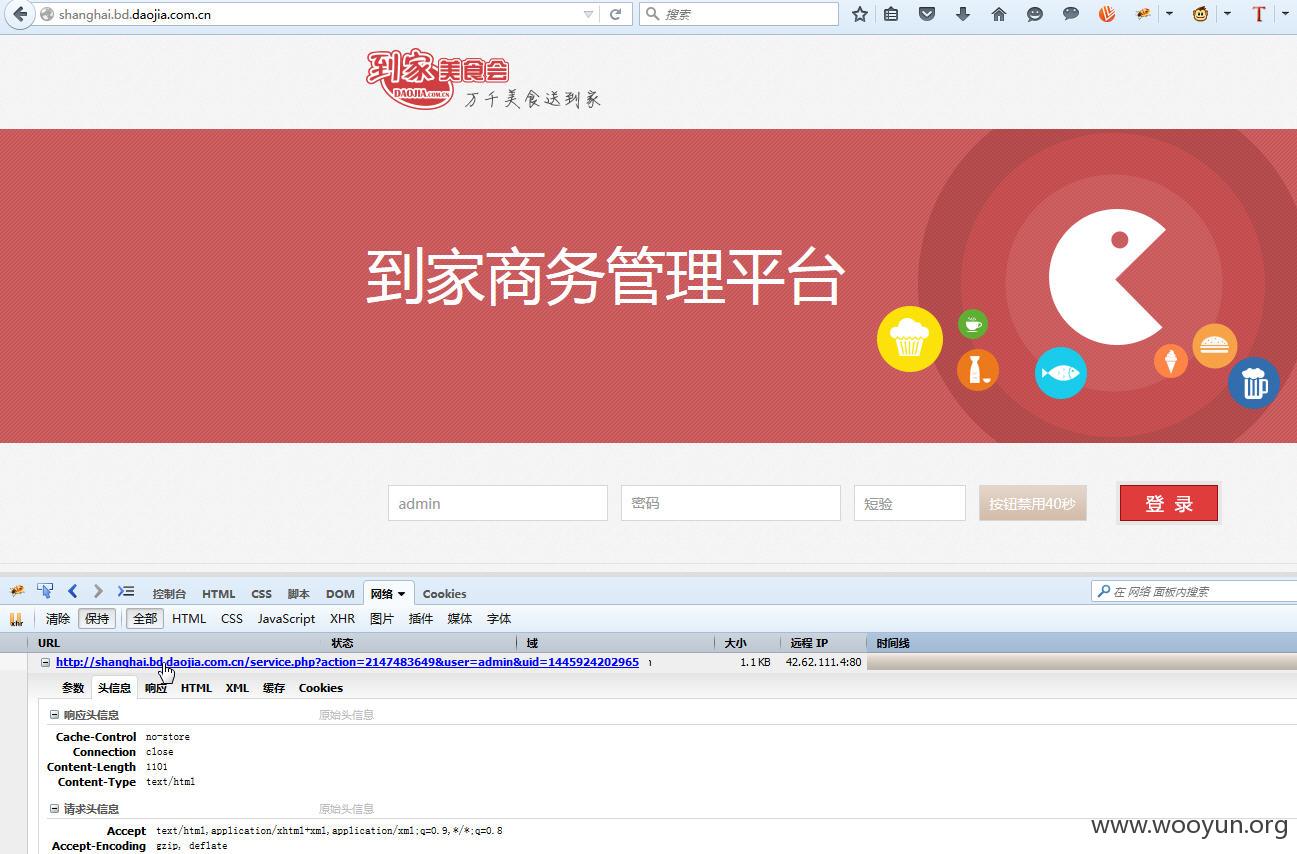The width and height of the screenshot is (1297, 854).
Task: Click the timeline bar of request
Action: [1081, 662]
